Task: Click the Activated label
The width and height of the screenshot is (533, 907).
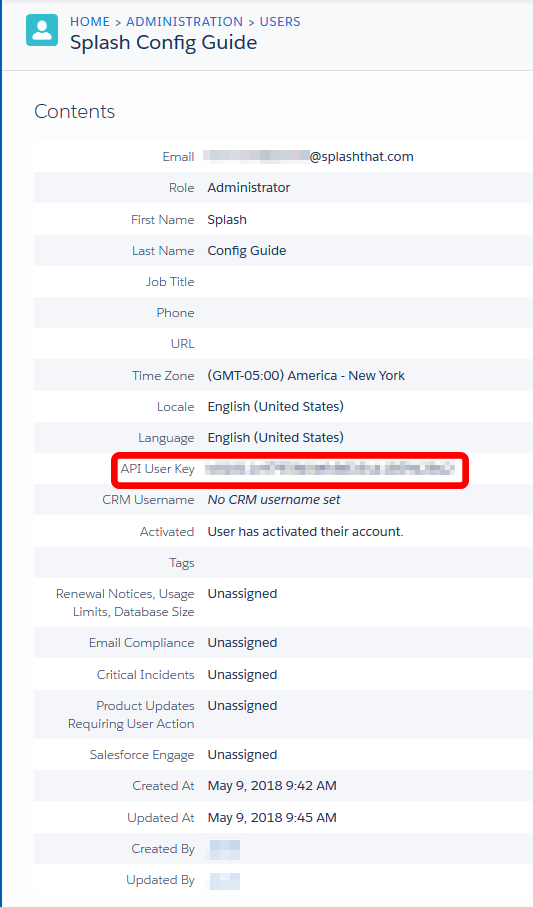Action: pyautogui.click(x=167, y=532)
